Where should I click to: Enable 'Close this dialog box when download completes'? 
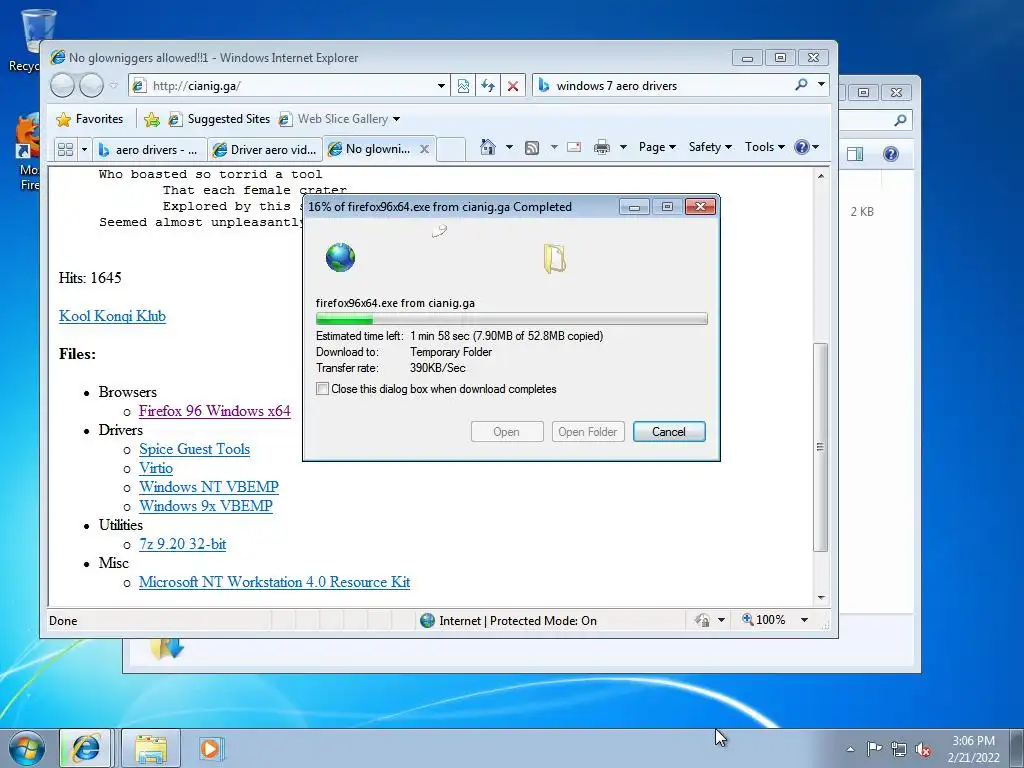323,389
